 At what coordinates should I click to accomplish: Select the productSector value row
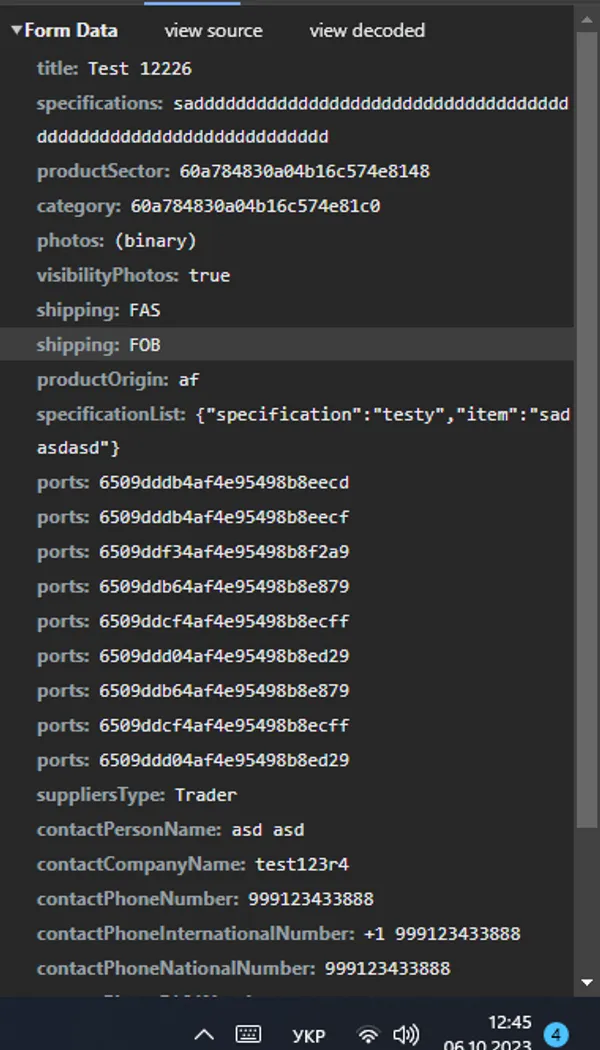[287, 171]
